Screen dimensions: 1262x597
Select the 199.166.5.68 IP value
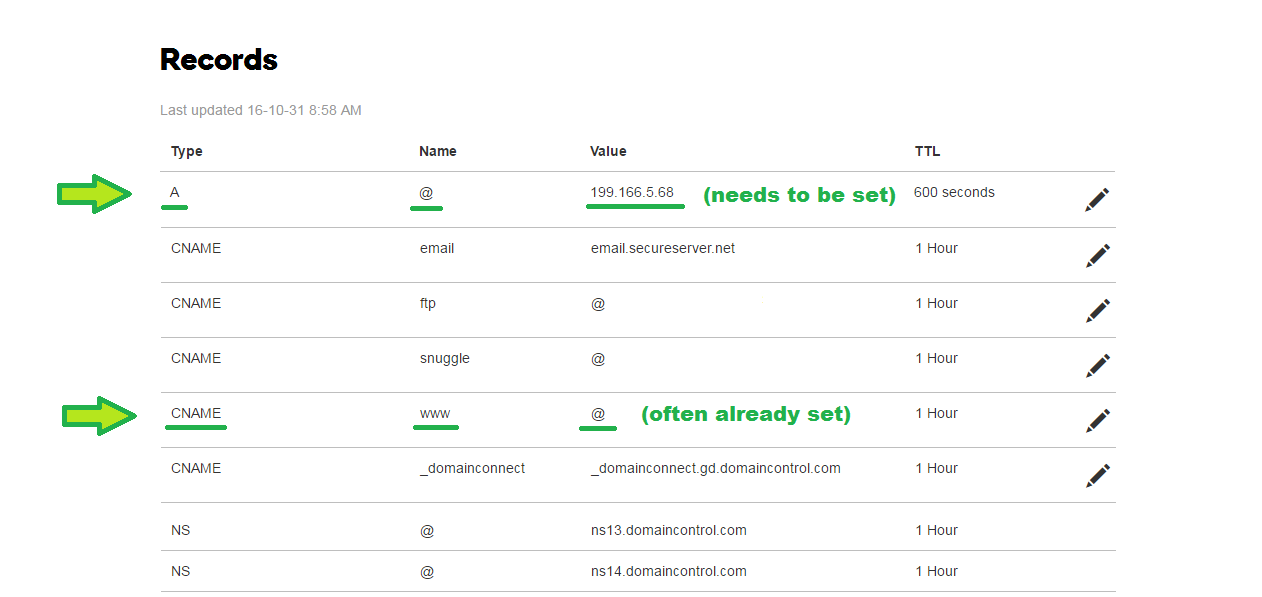632,192
